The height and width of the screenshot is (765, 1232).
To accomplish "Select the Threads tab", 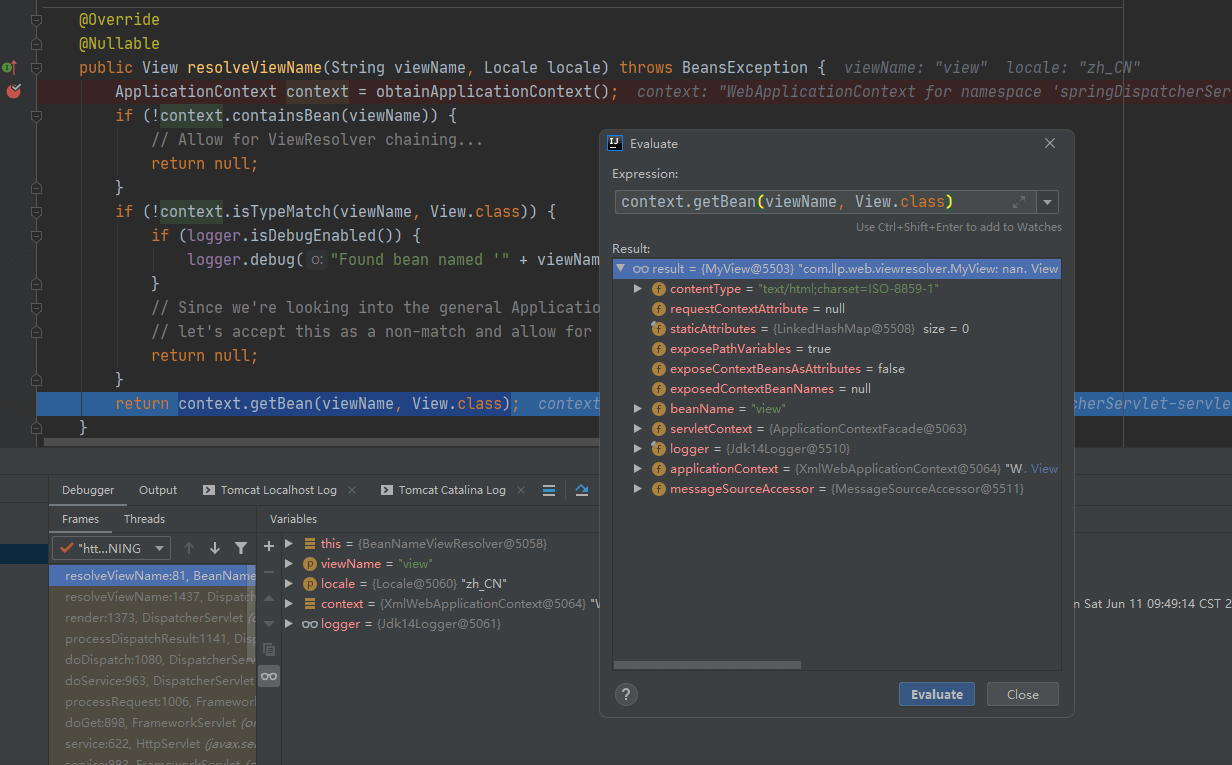I will point(144,519).
